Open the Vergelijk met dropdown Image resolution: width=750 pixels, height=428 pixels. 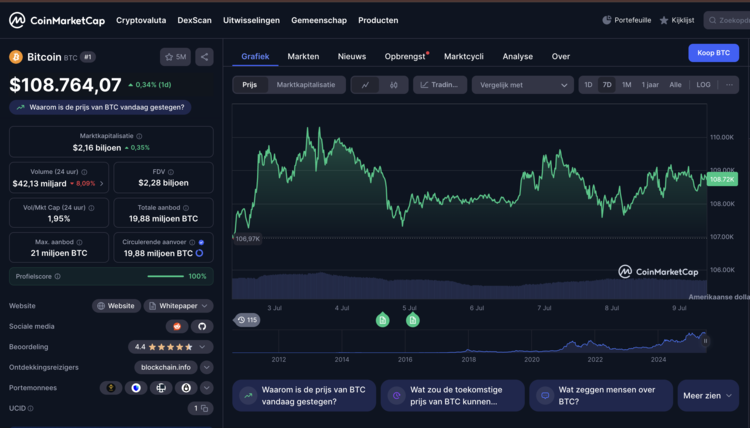tap(523, 85)
